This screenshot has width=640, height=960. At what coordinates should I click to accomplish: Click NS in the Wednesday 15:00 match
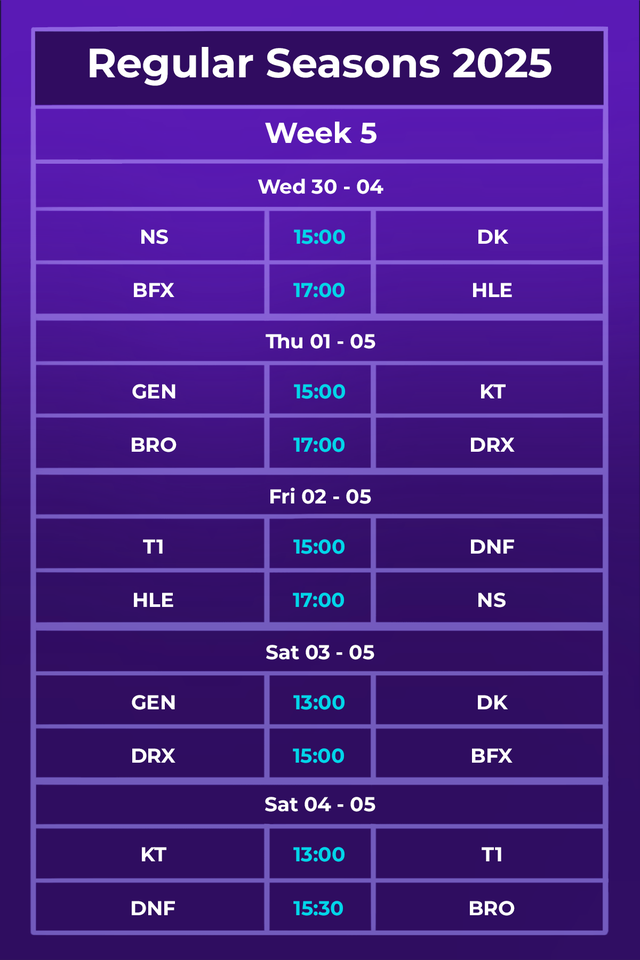154,237
